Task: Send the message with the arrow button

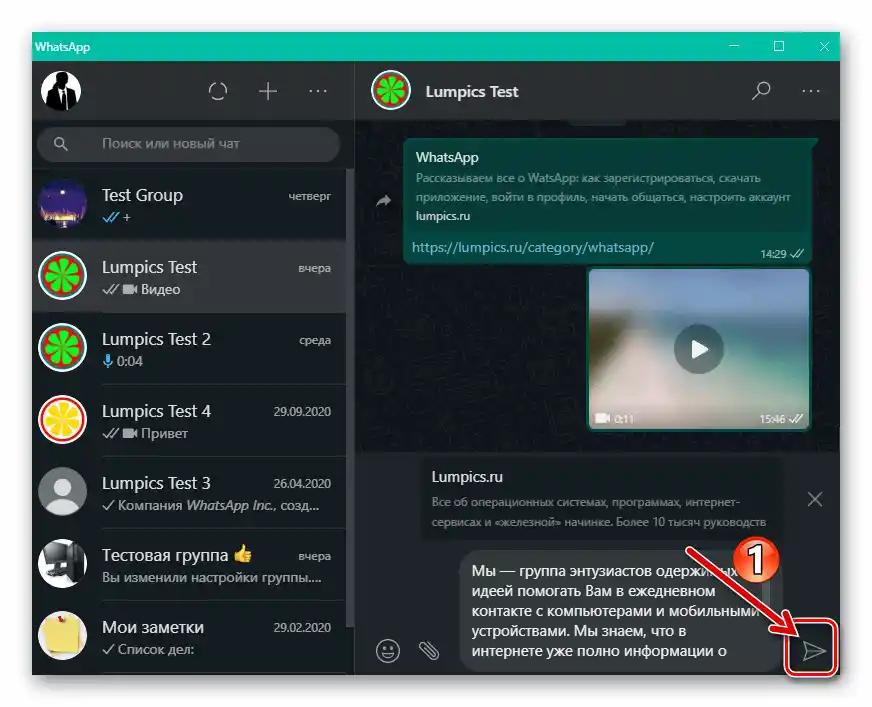Action: pos(814,650)
